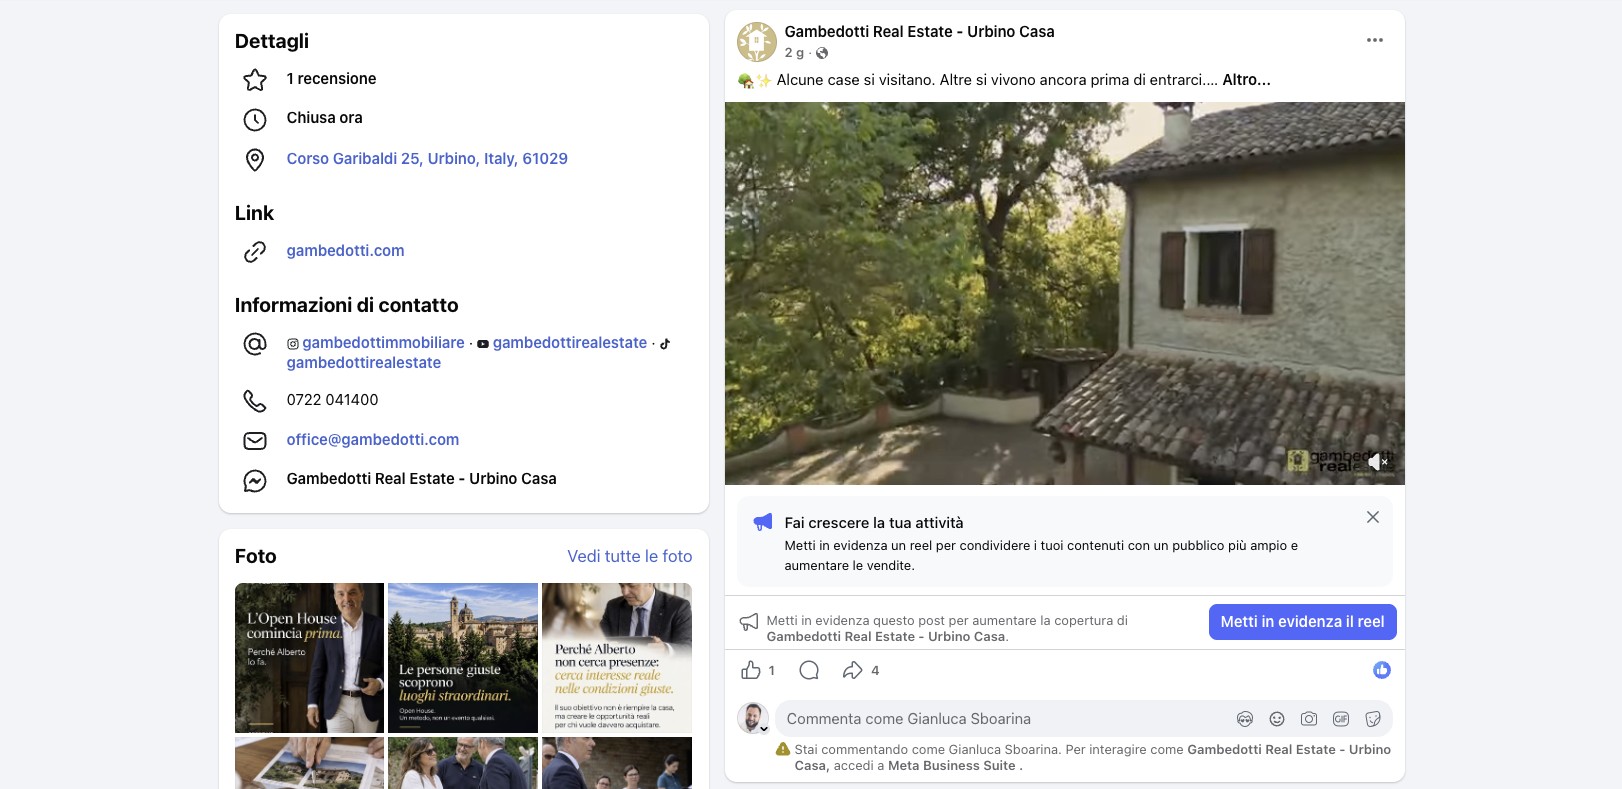Open sticker picker in comment box
Image resolution: width=1622 pixels, height=789 pixels.
pyautogui.click(x=1373, y=719)
